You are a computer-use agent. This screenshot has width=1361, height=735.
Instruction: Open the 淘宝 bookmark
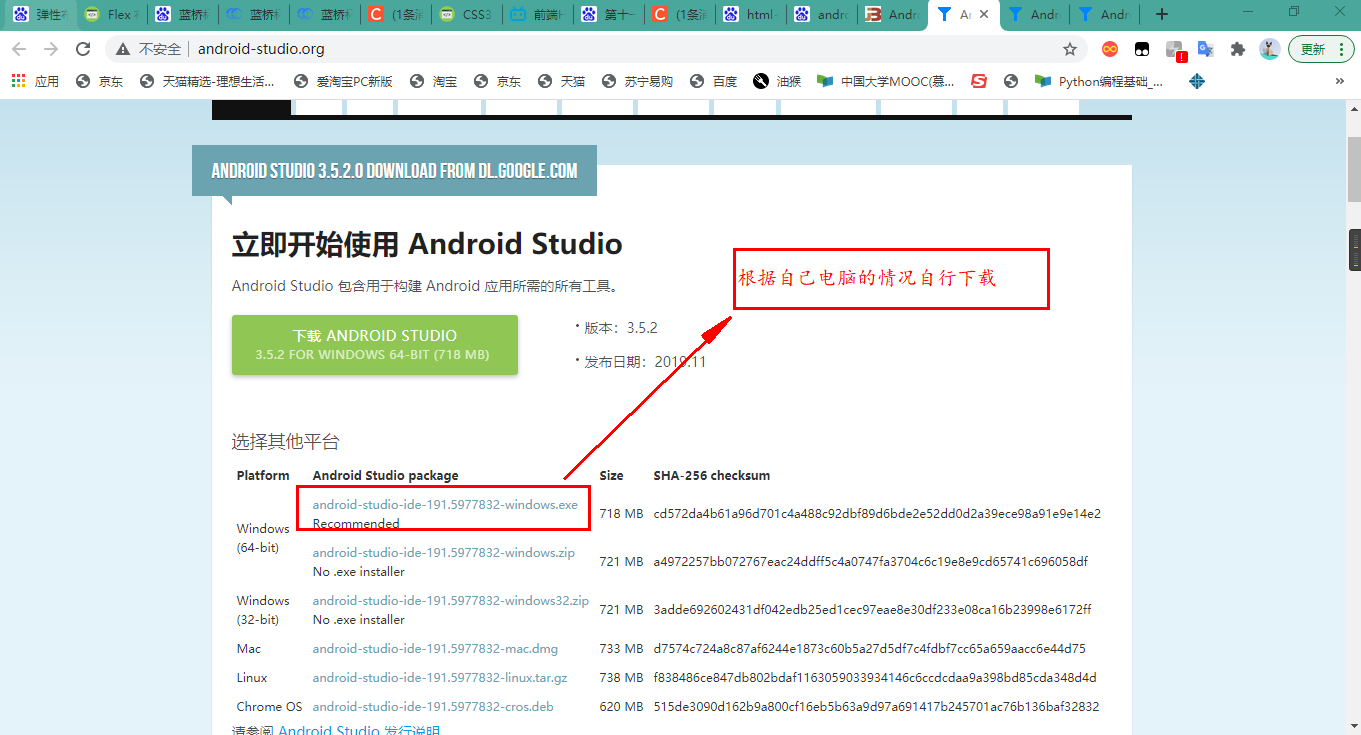[x=434, y=81]
